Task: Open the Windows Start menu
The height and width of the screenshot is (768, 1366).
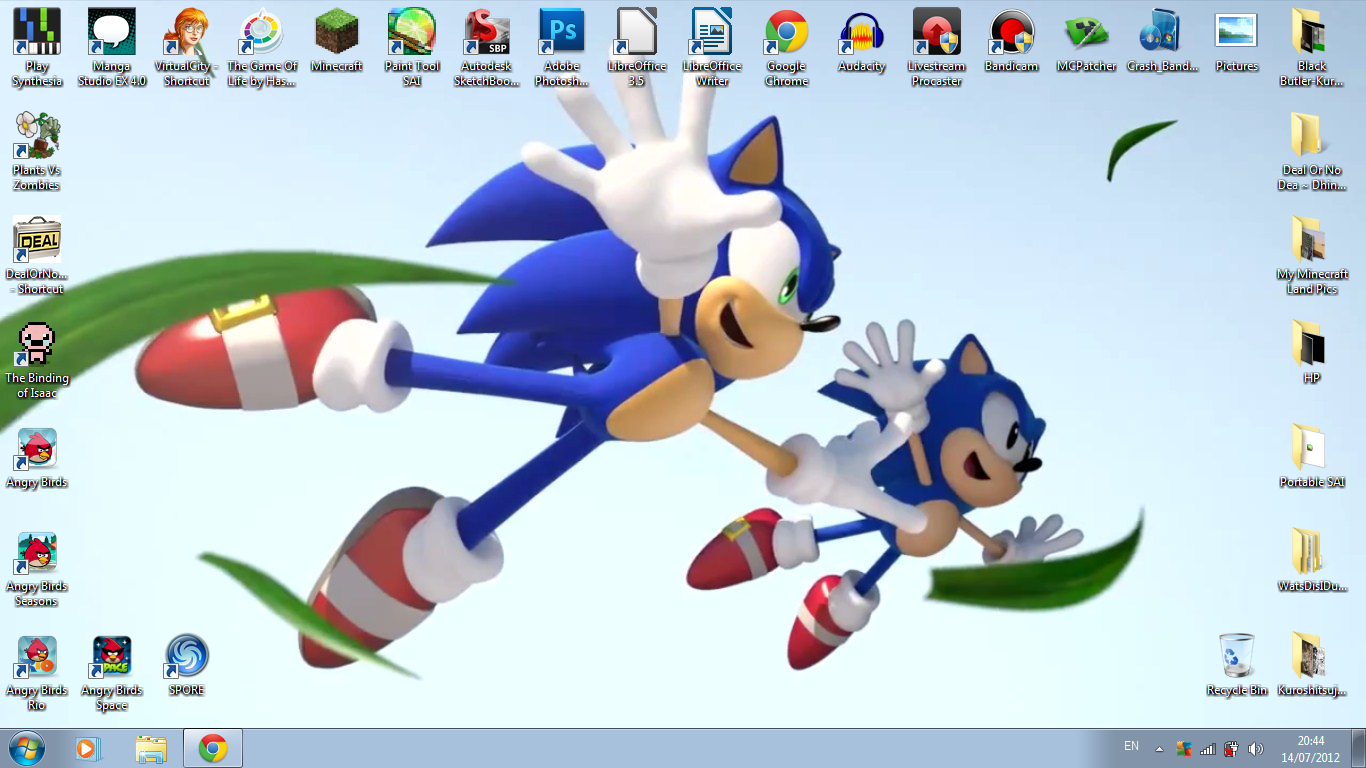Action: (26, 748)
